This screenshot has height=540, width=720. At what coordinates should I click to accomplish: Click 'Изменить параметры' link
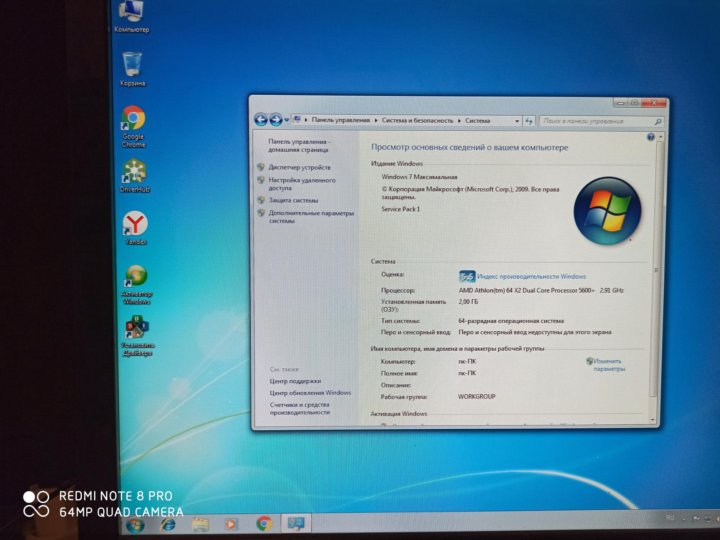[608, 364]
